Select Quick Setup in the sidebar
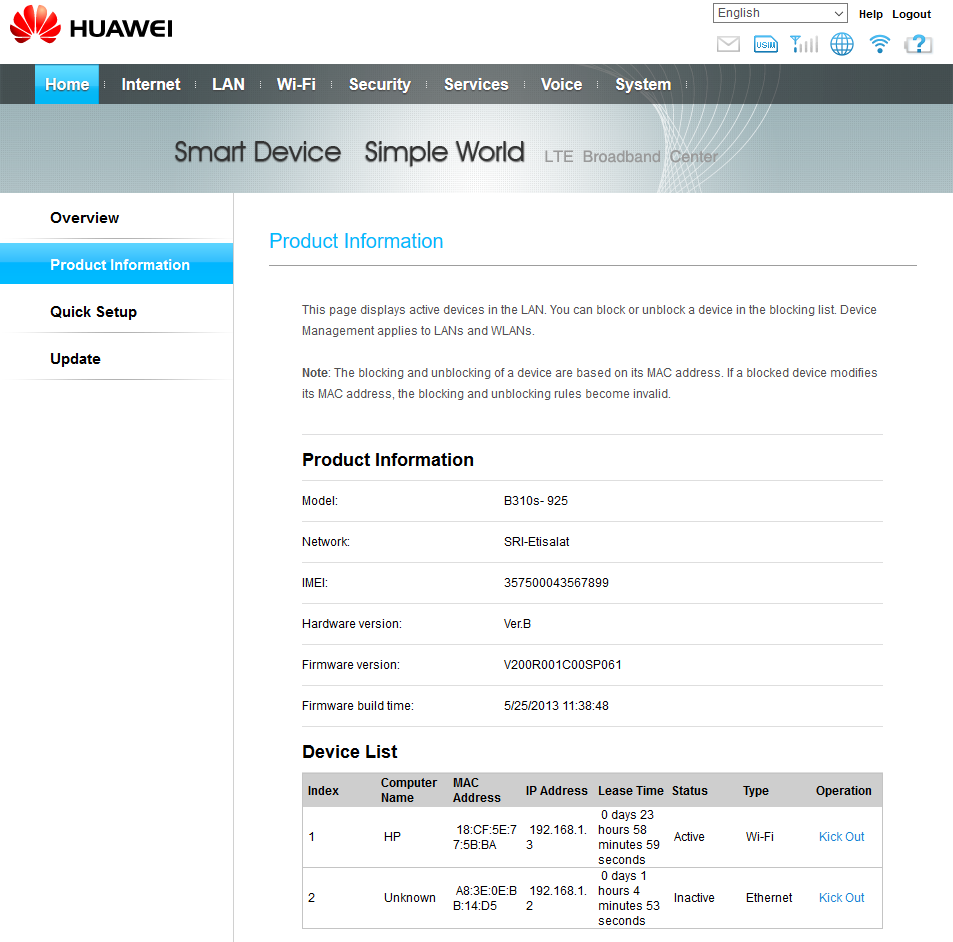This screenshot has height=942, width=953. (x=93, y=312)
